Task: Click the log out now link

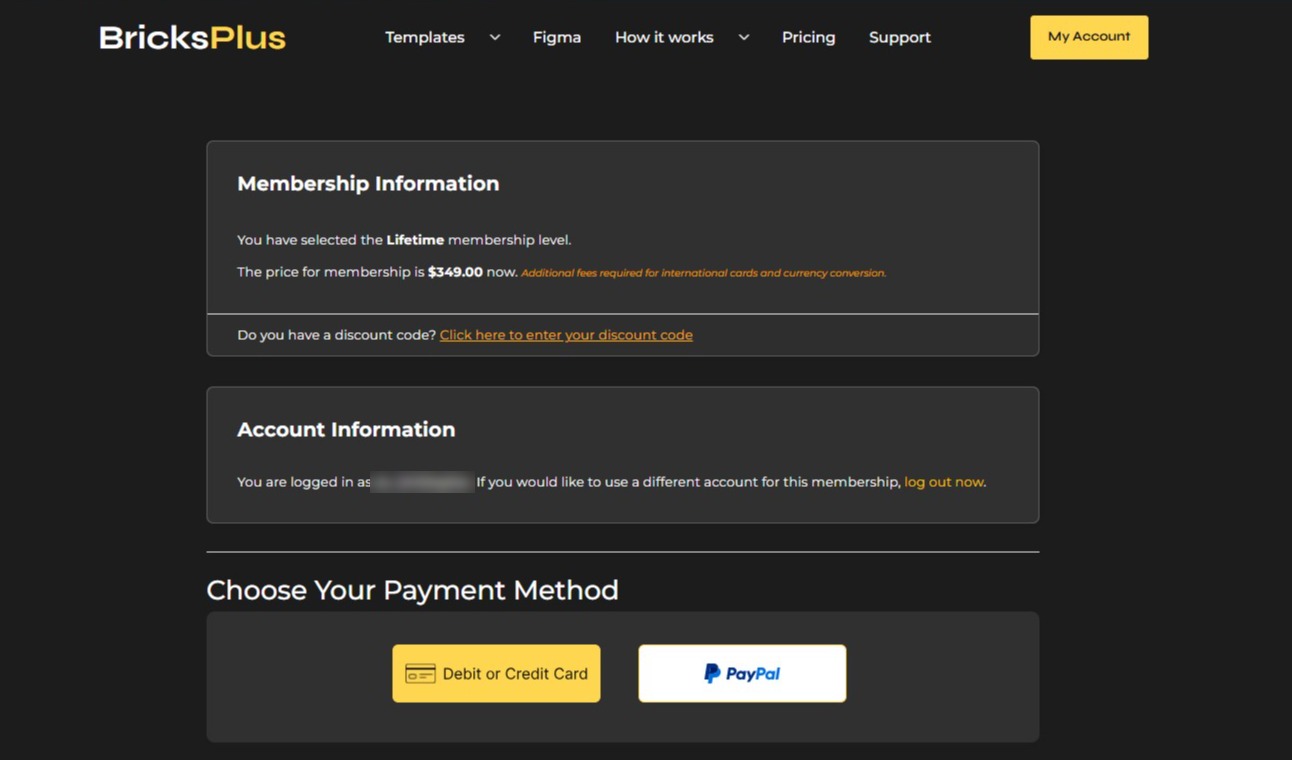Action: (944, 482)
